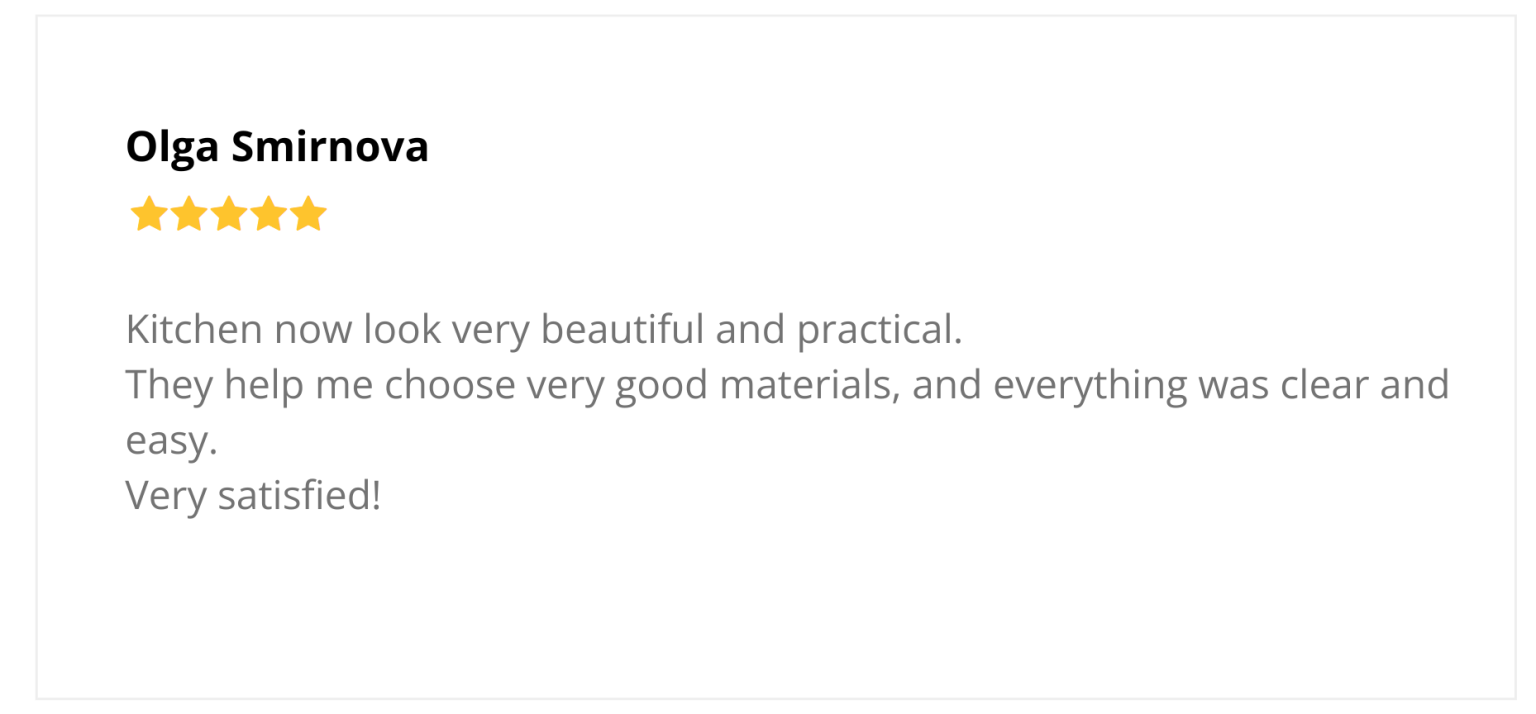
Task: Click the word "easy" on the third line
Action: 168,441
